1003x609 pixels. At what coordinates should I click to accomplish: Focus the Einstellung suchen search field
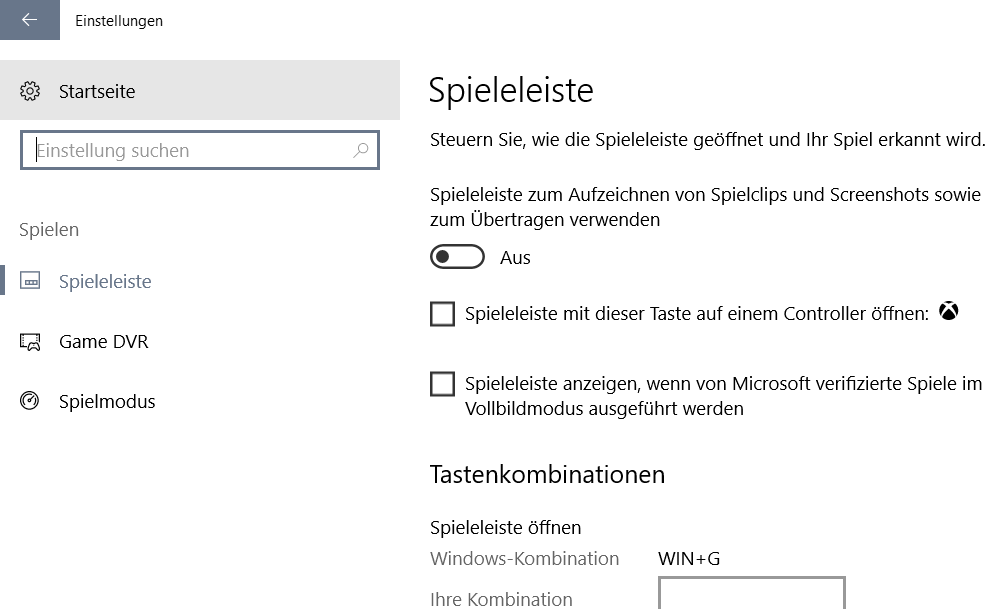click(x=190, y=151)
